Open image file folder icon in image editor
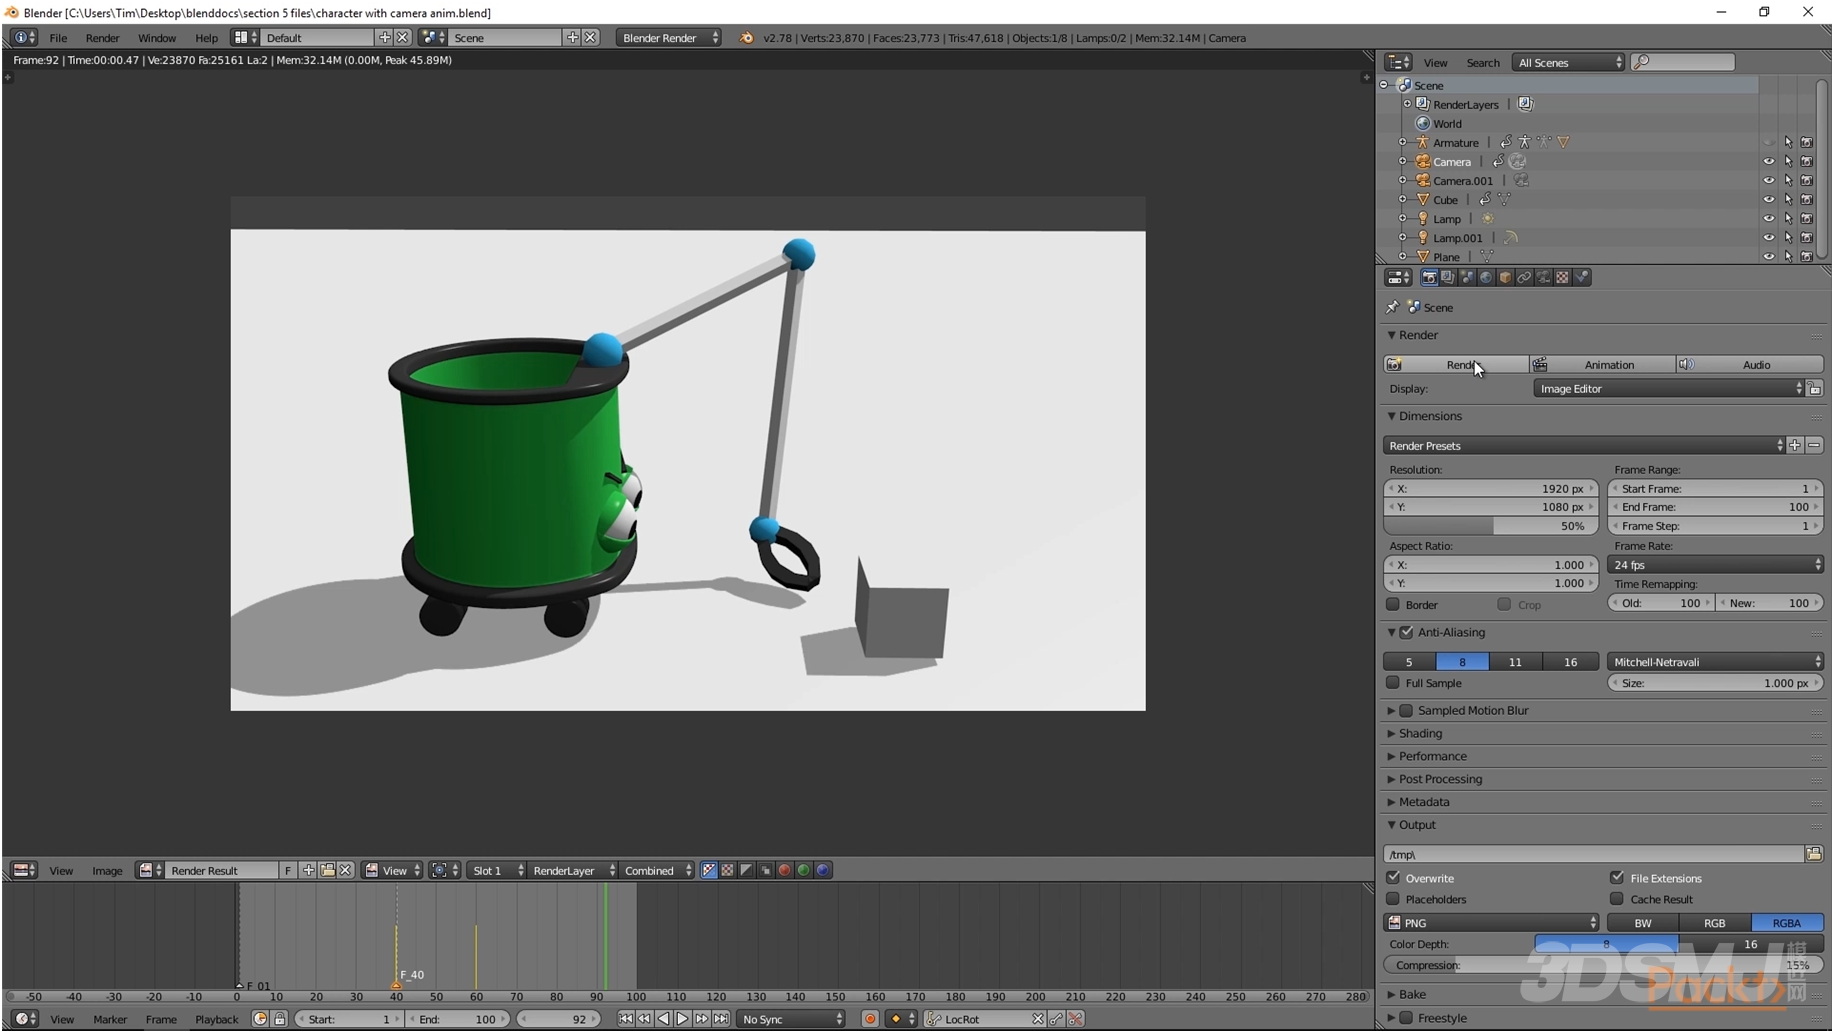This screenshot has width=1834, height=1033. (x=327, y=871)
